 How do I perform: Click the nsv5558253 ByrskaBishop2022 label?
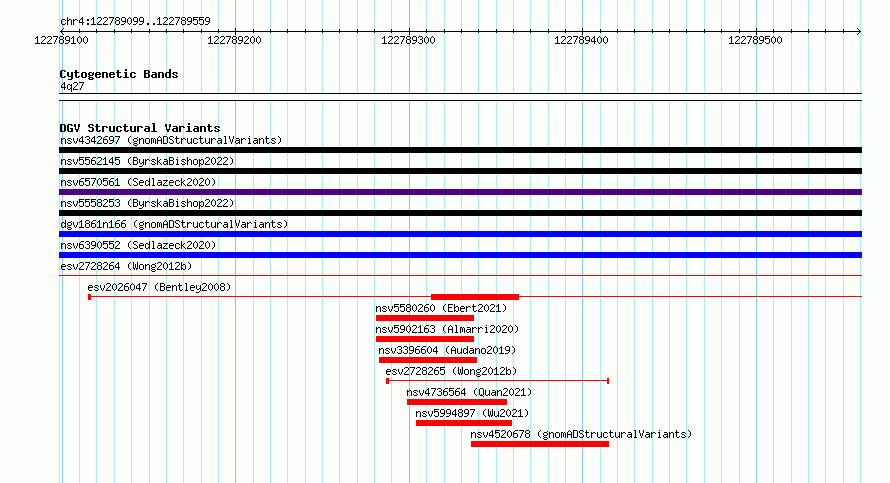pos(147,203)
